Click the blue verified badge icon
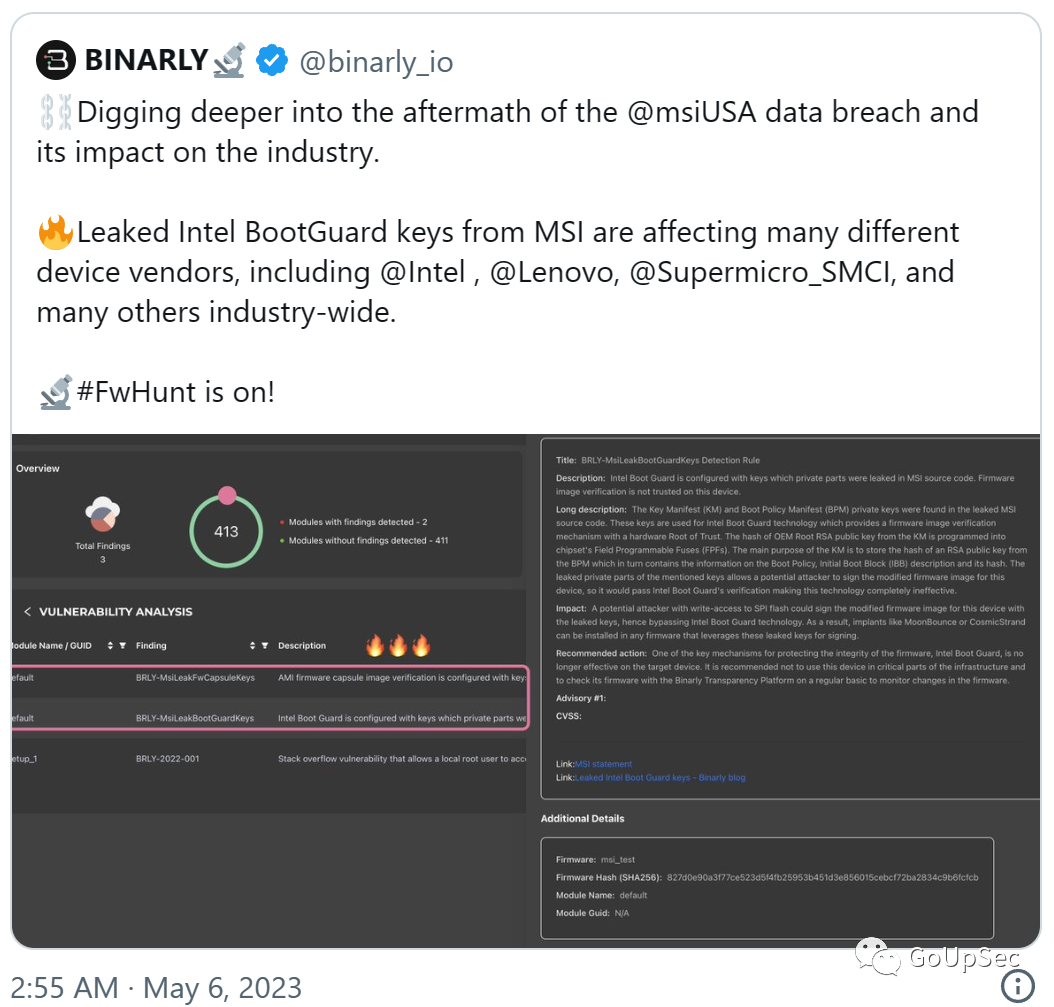 pos(272,61)
